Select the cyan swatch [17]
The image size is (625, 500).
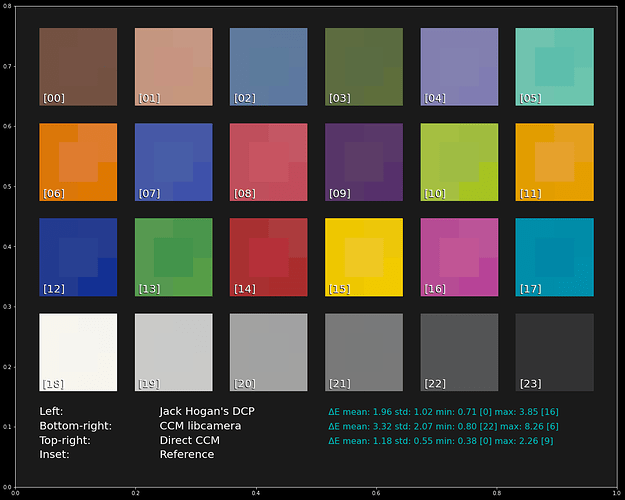pos(554,257)
